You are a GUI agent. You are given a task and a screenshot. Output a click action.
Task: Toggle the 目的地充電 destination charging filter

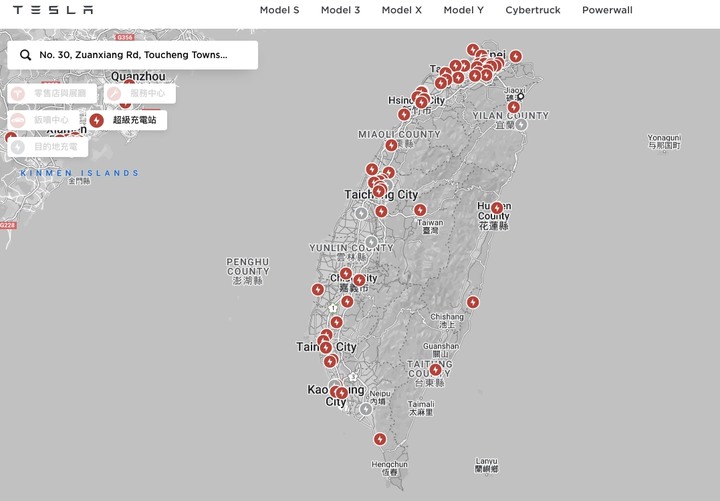point(47,147)
